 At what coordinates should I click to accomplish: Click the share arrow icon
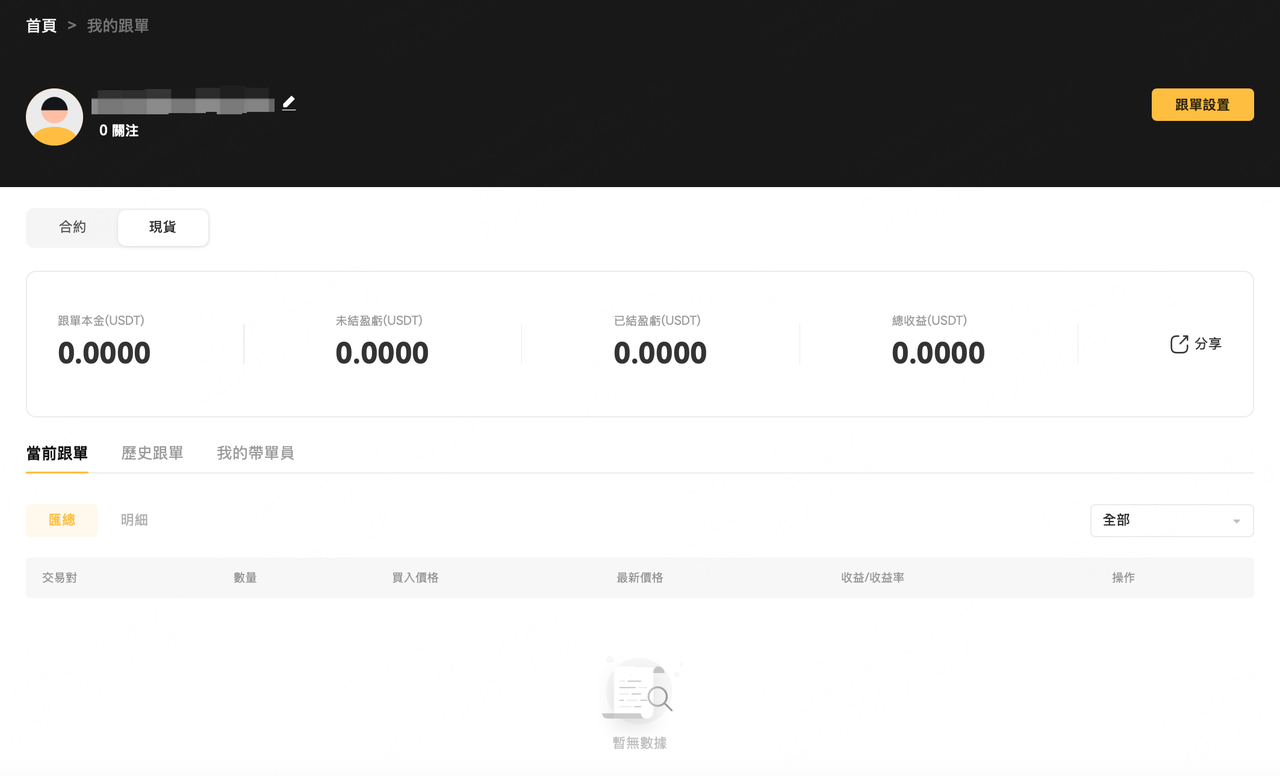tap(1179, 344)
